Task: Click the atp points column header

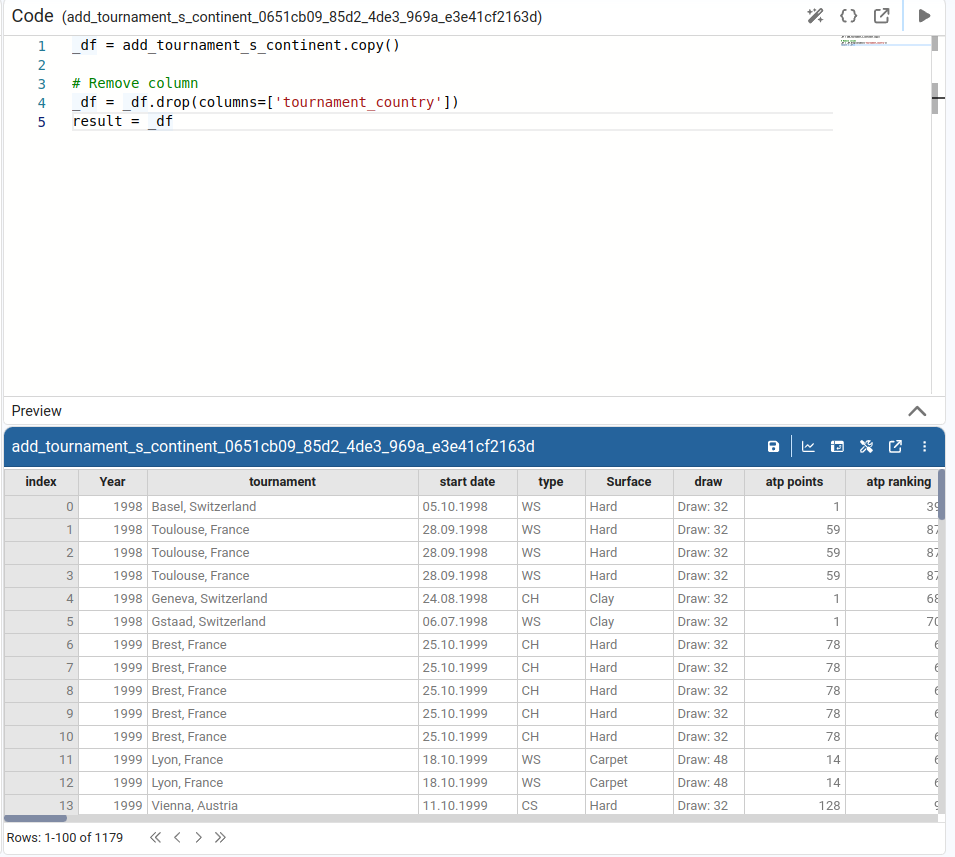Action: (x=794, y=481)
